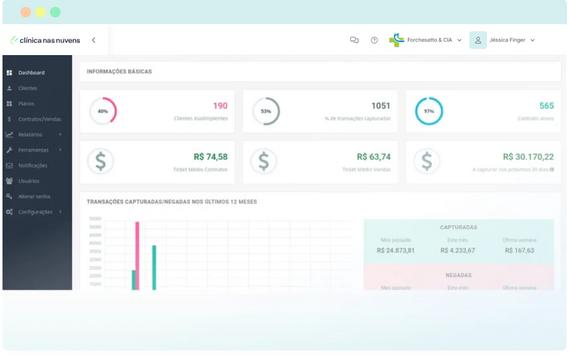
Task: Click the Notificações envelope icon
Action: [x=9, y=165]
